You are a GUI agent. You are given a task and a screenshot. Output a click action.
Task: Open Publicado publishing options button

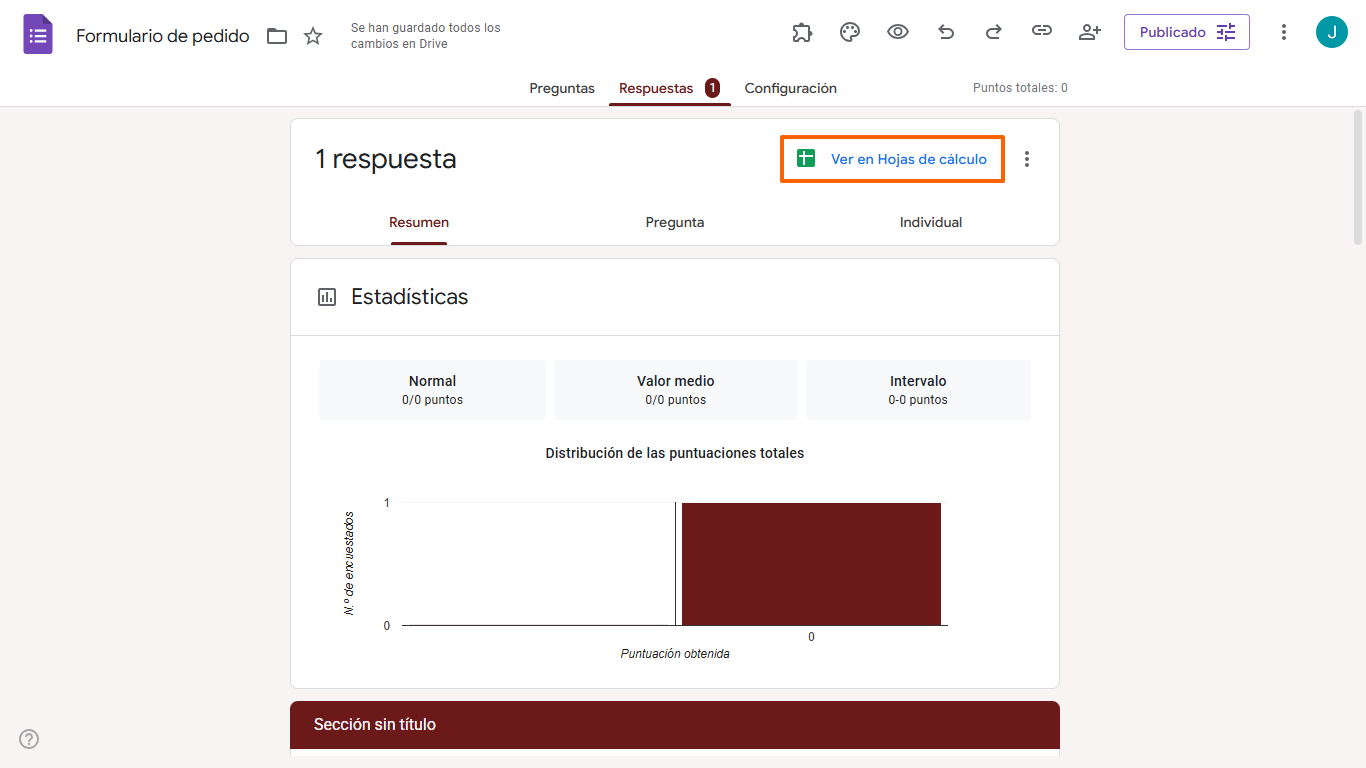click(1187, 32)
